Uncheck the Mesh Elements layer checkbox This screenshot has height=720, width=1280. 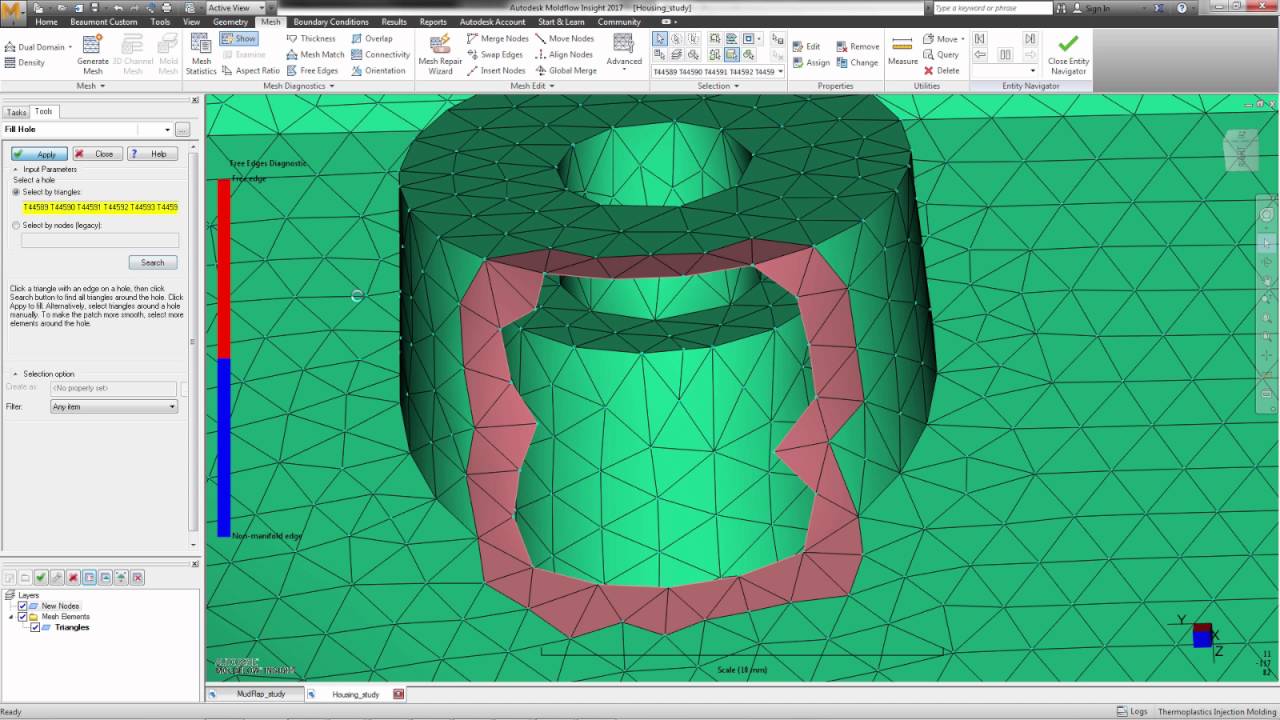point(22,617)
